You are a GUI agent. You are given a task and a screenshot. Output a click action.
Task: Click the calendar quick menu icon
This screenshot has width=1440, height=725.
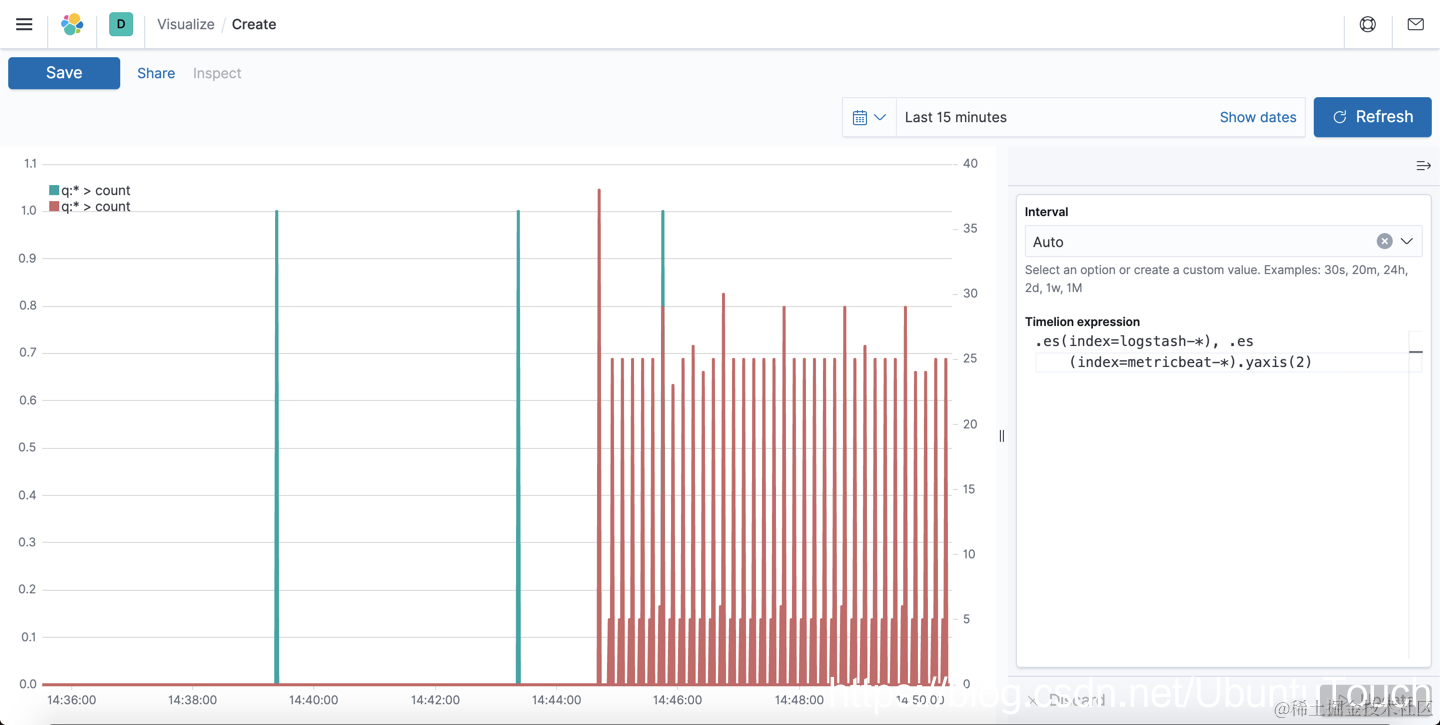point(860,117)
